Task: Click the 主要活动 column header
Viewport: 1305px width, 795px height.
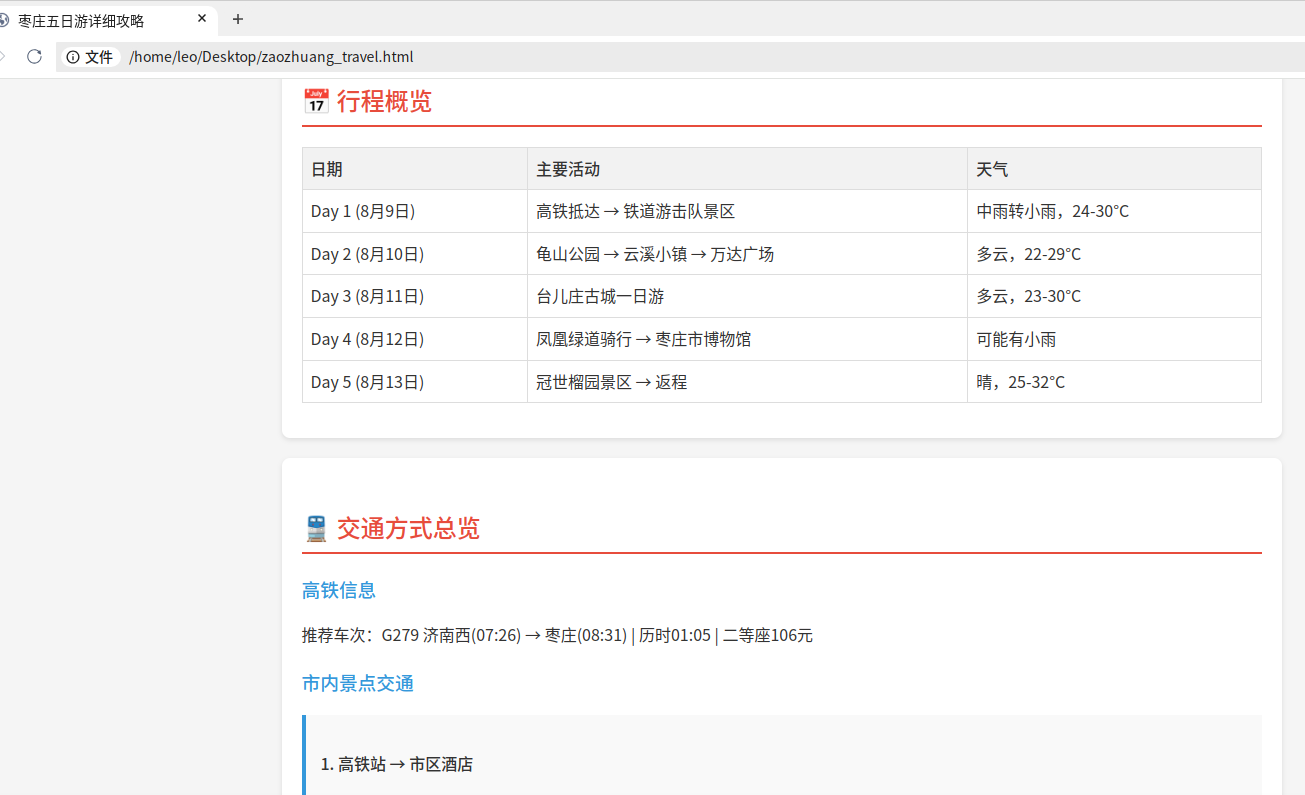Action: (747, 169)
